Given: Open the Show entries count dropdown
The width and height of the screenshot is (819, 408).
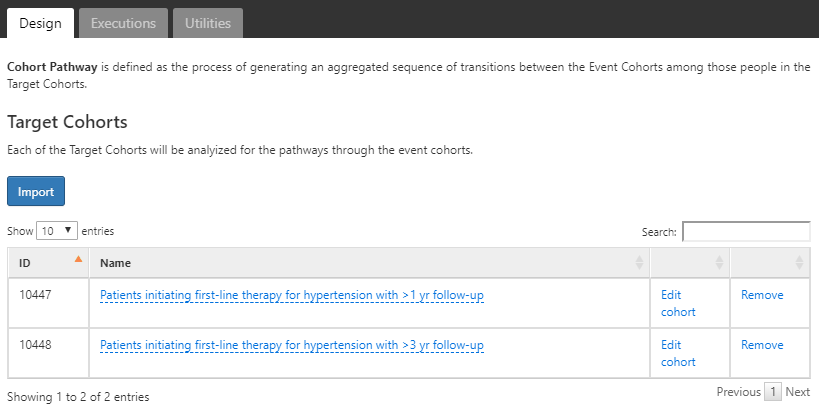Looking at the screenshot, I should [x=57, y=231].
